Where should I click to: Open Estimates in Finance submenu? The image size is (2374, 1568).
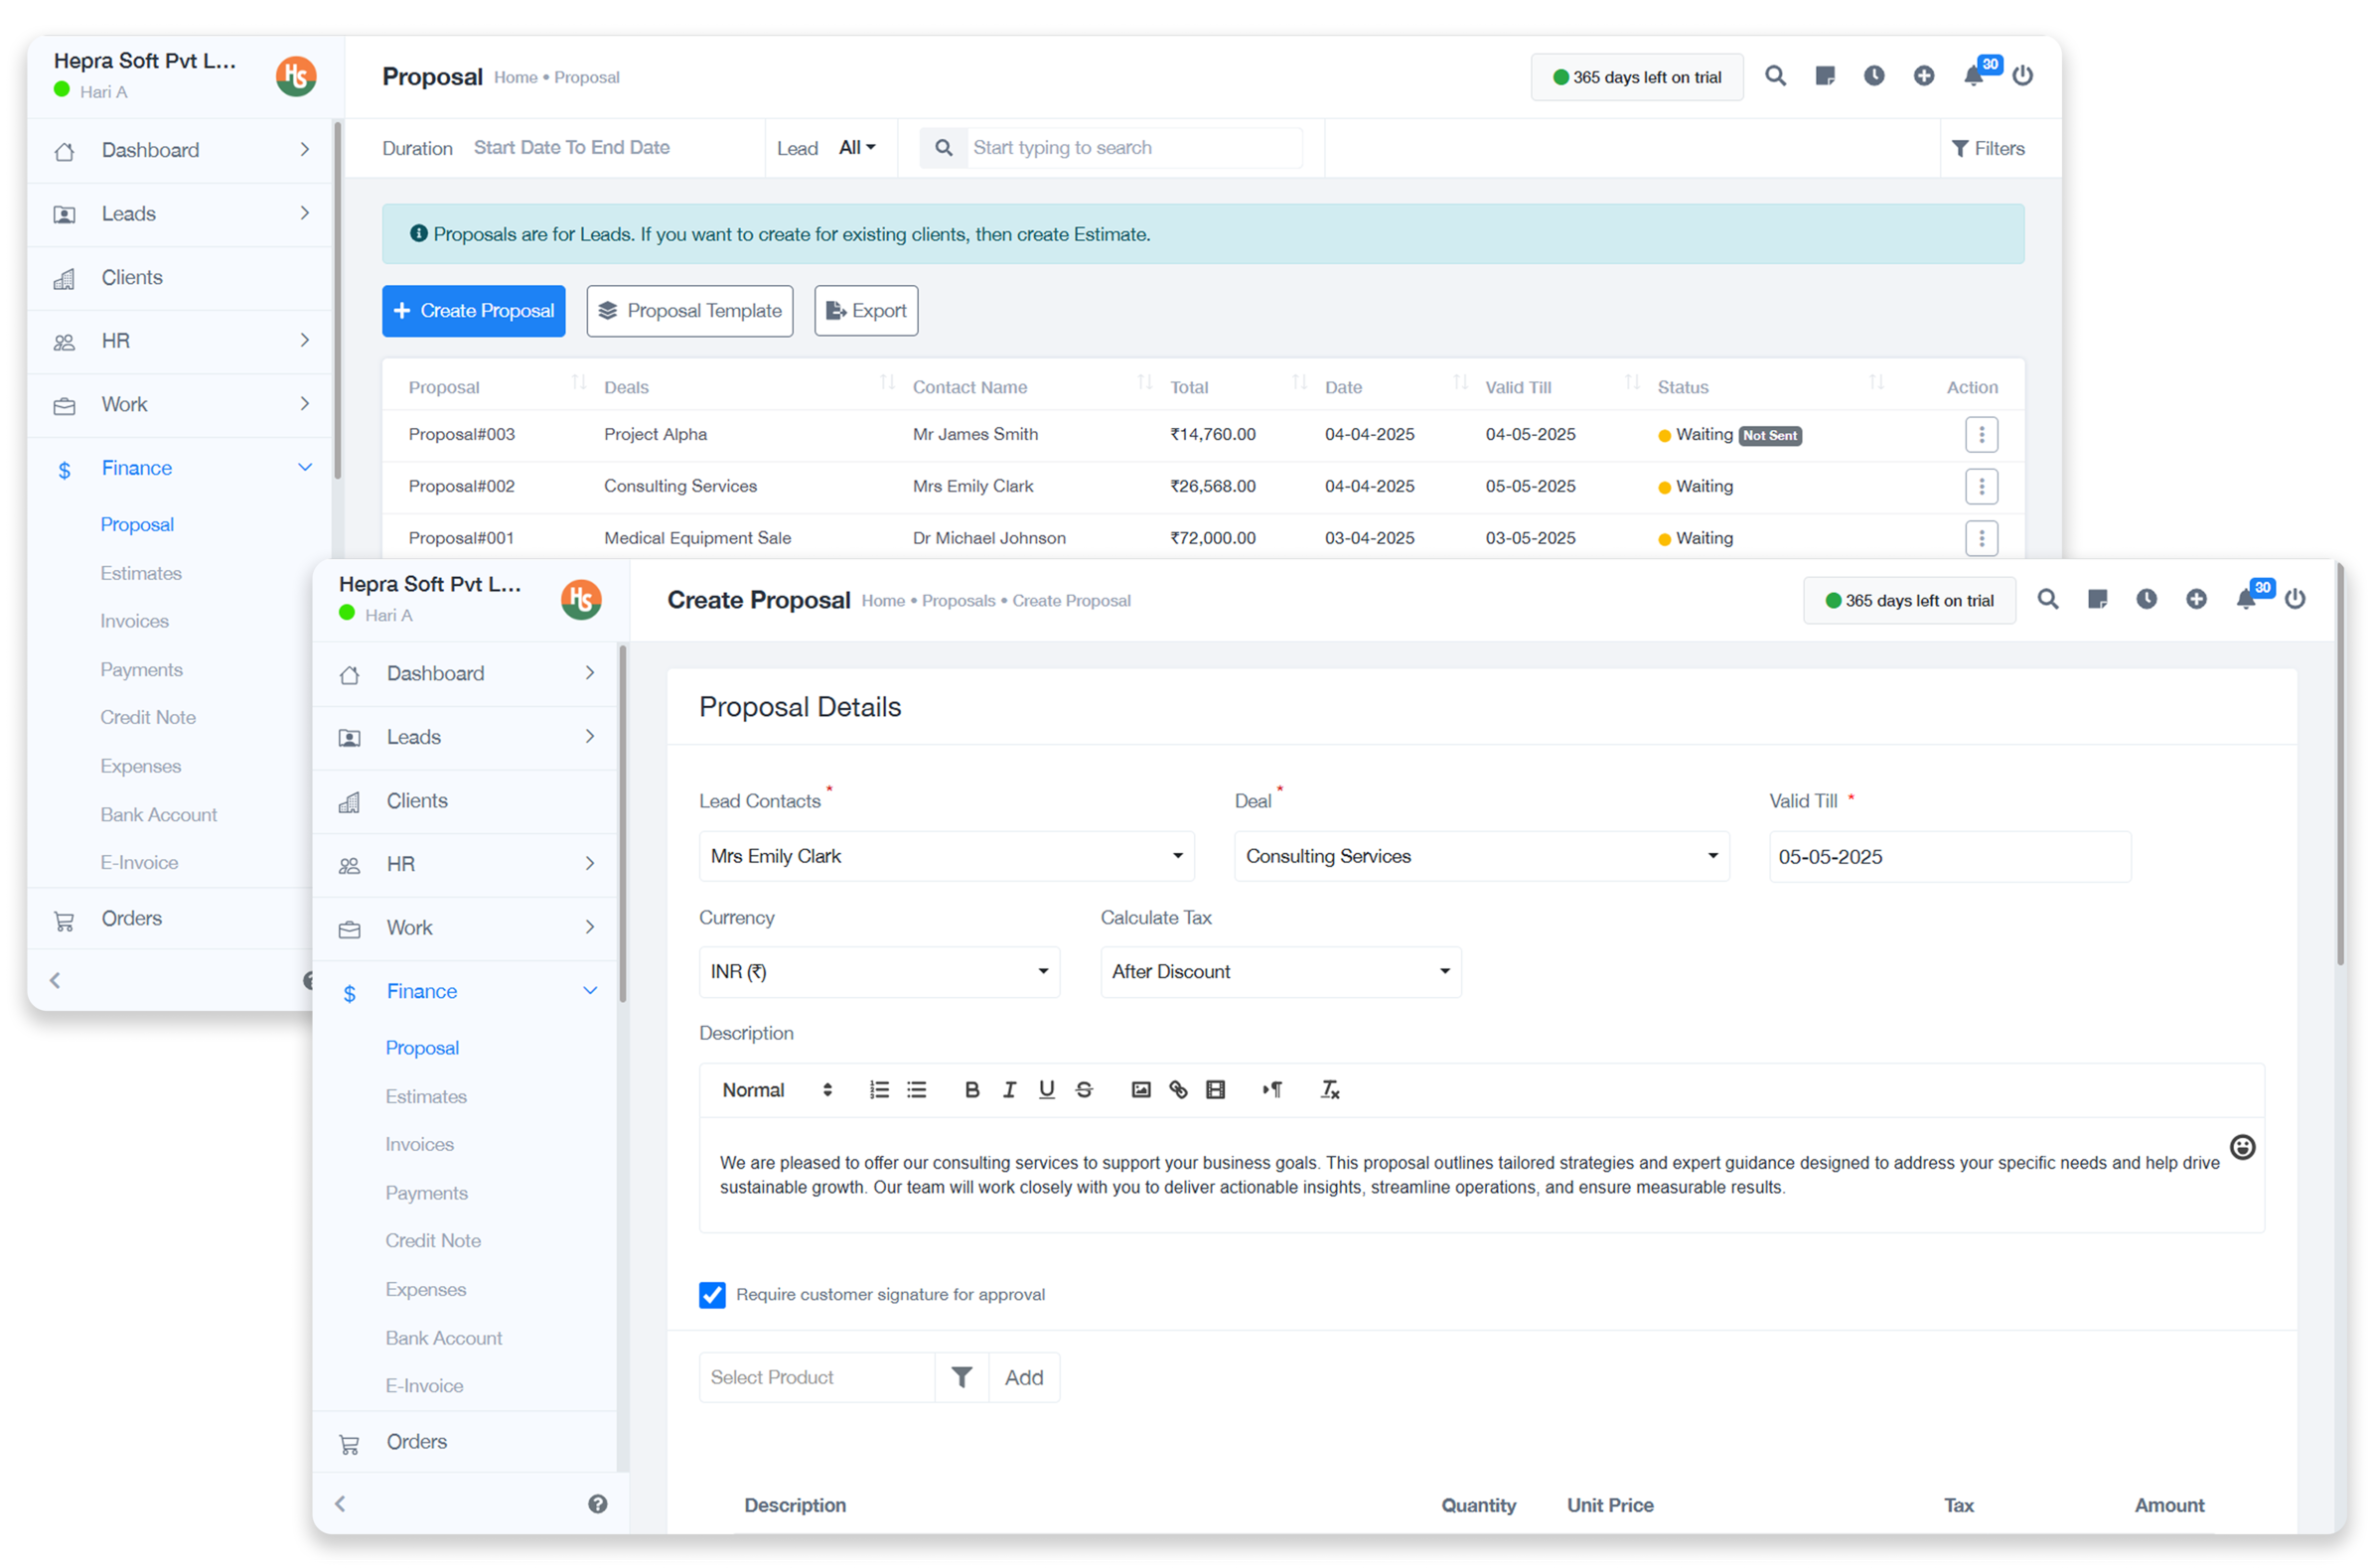426,1096
